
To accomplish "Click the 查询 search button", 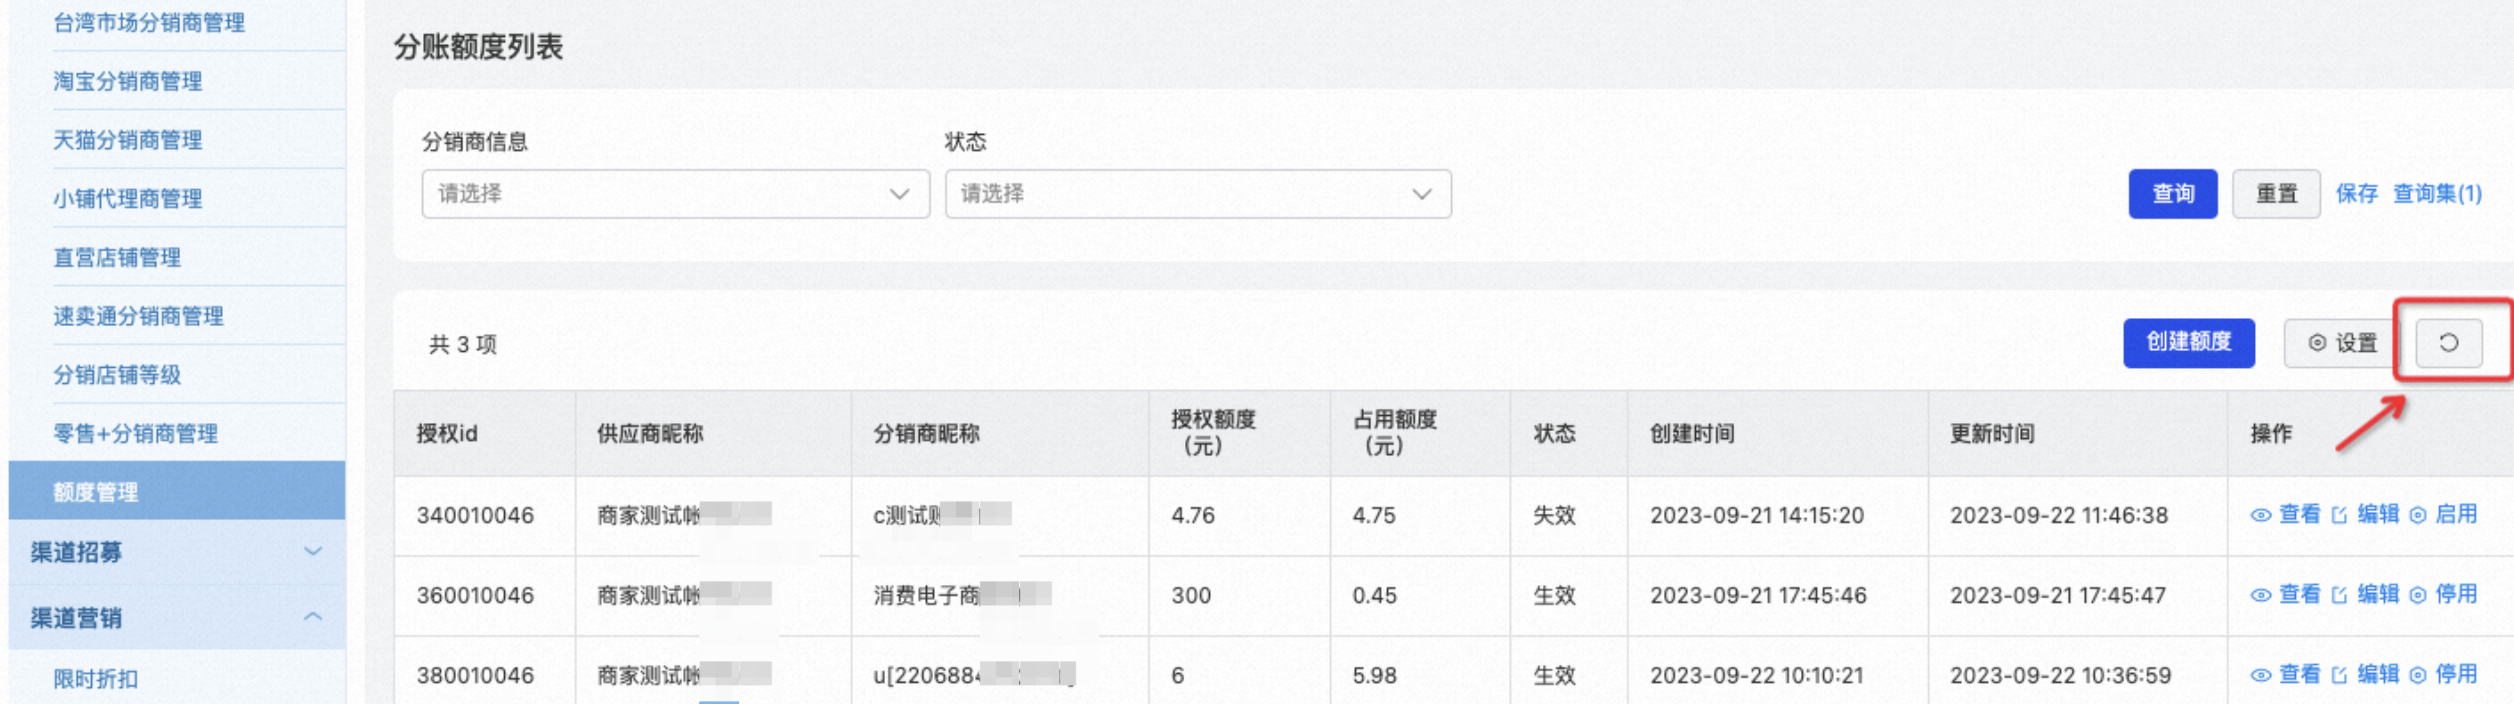I will tap(2173, 194).
